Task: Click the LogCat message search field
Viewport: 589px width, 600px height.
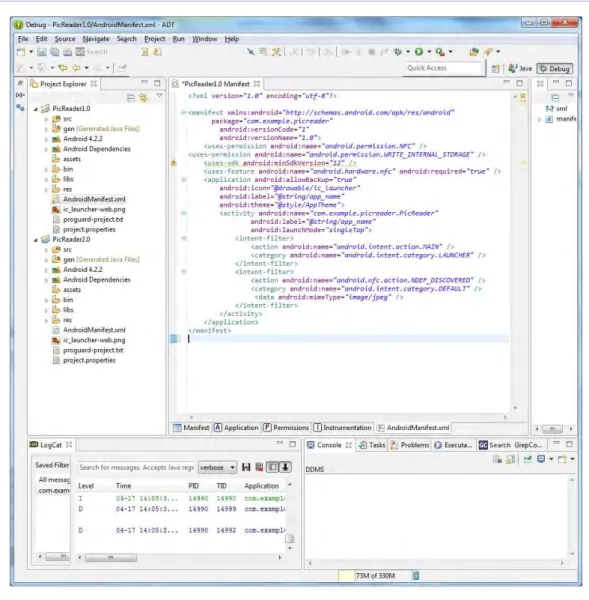Action: pyautogui.click(x=136, y=467)
